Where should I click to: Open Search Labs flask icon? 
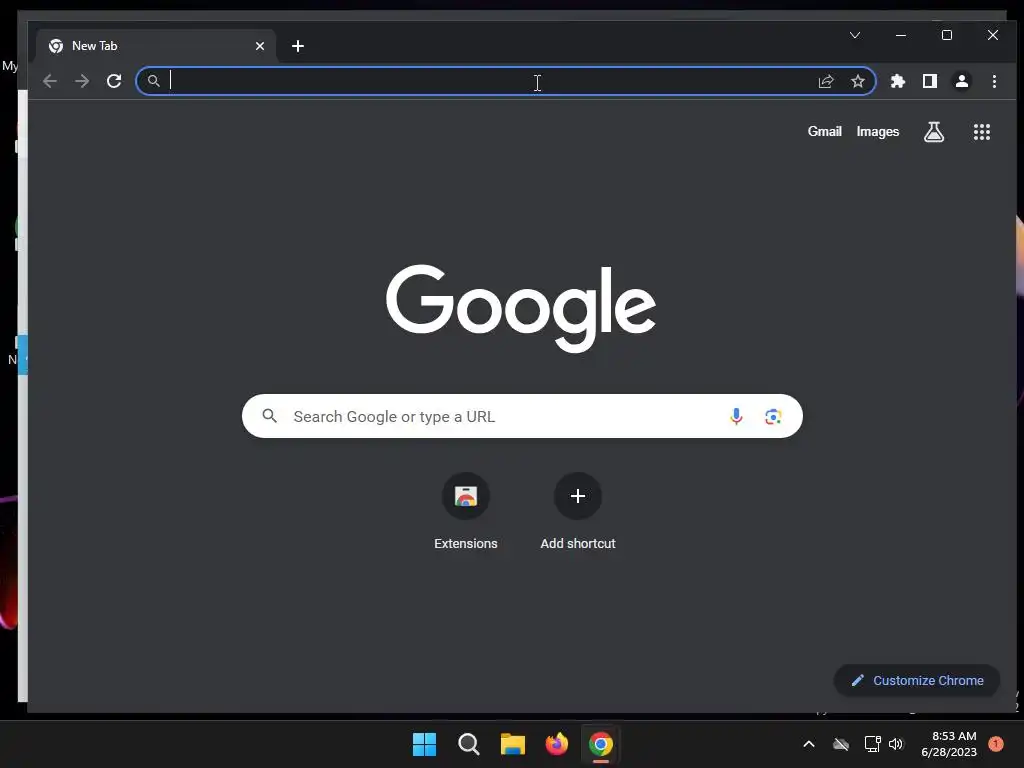tap(934, 132)
